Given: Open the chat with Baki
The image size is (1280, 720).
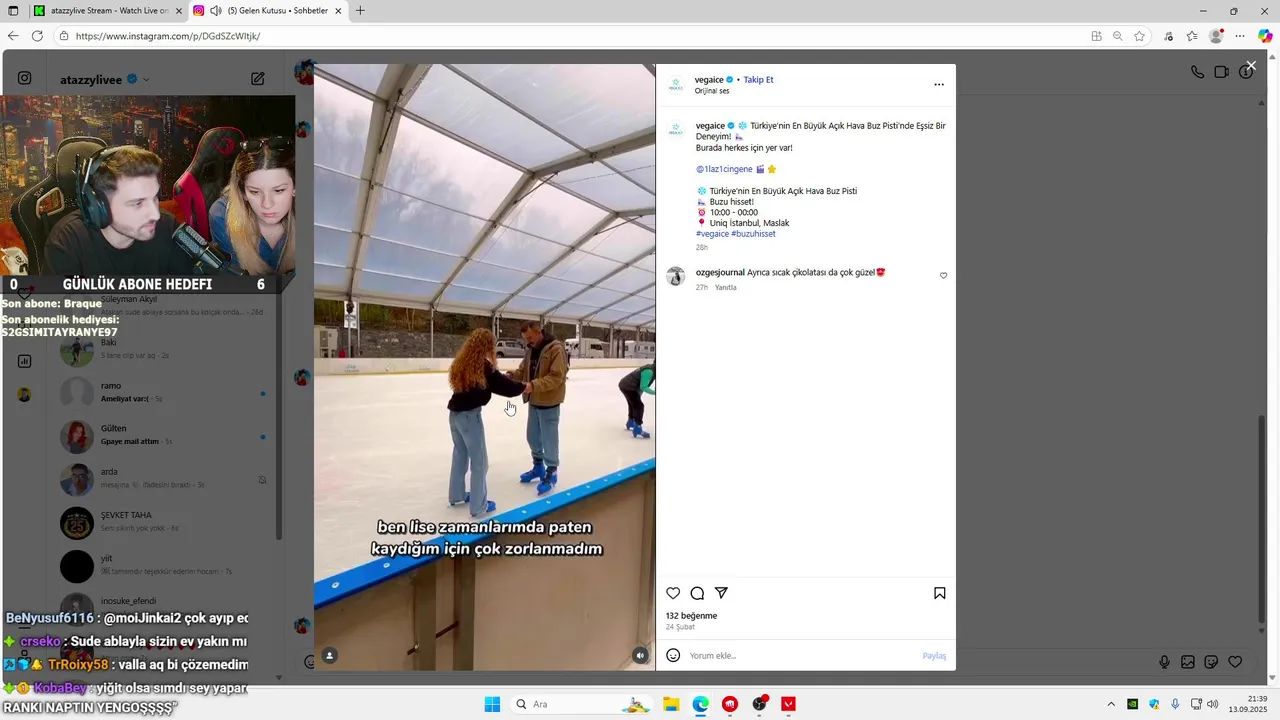Looking at the screenshot, I should point(165,349).
